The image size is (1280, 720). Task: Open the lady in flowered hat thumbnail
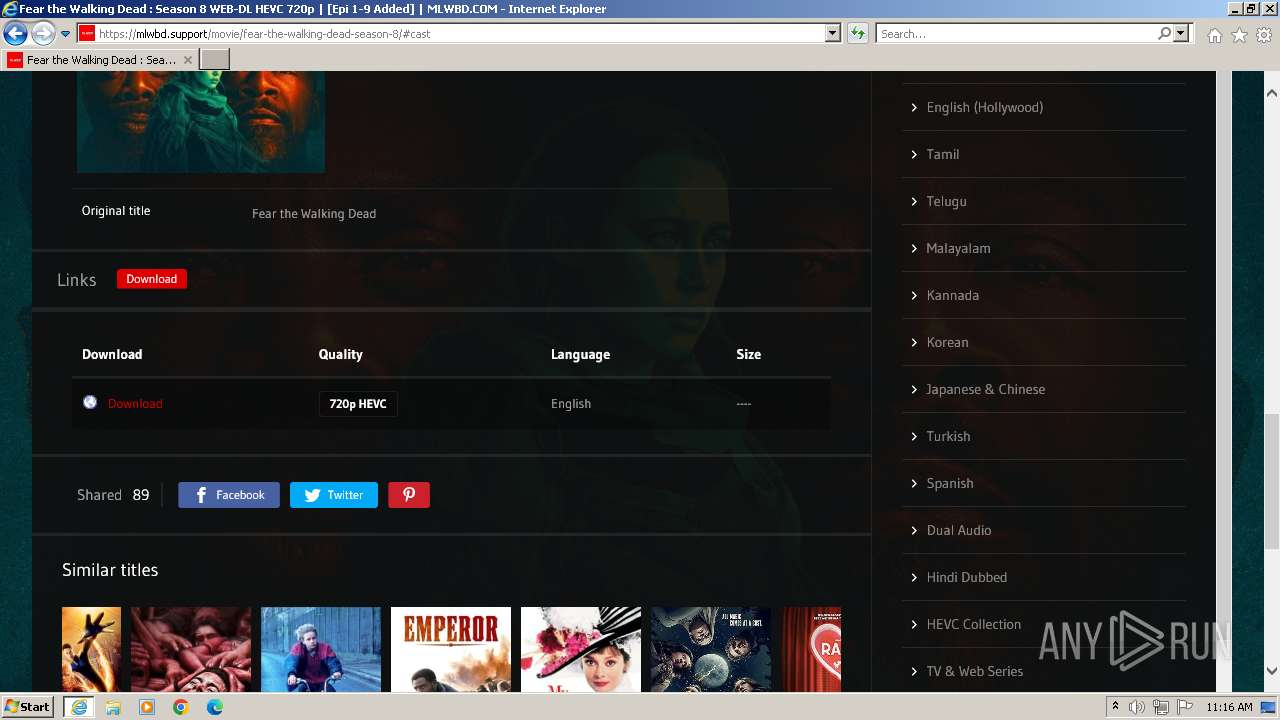pyautogui.click(x=581, y=649)
